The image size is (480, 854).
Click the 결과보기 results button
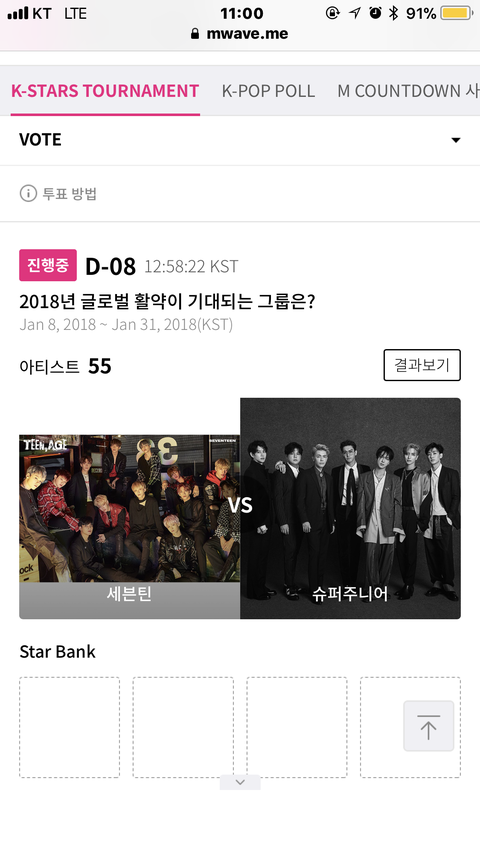[x=422, y=365]
